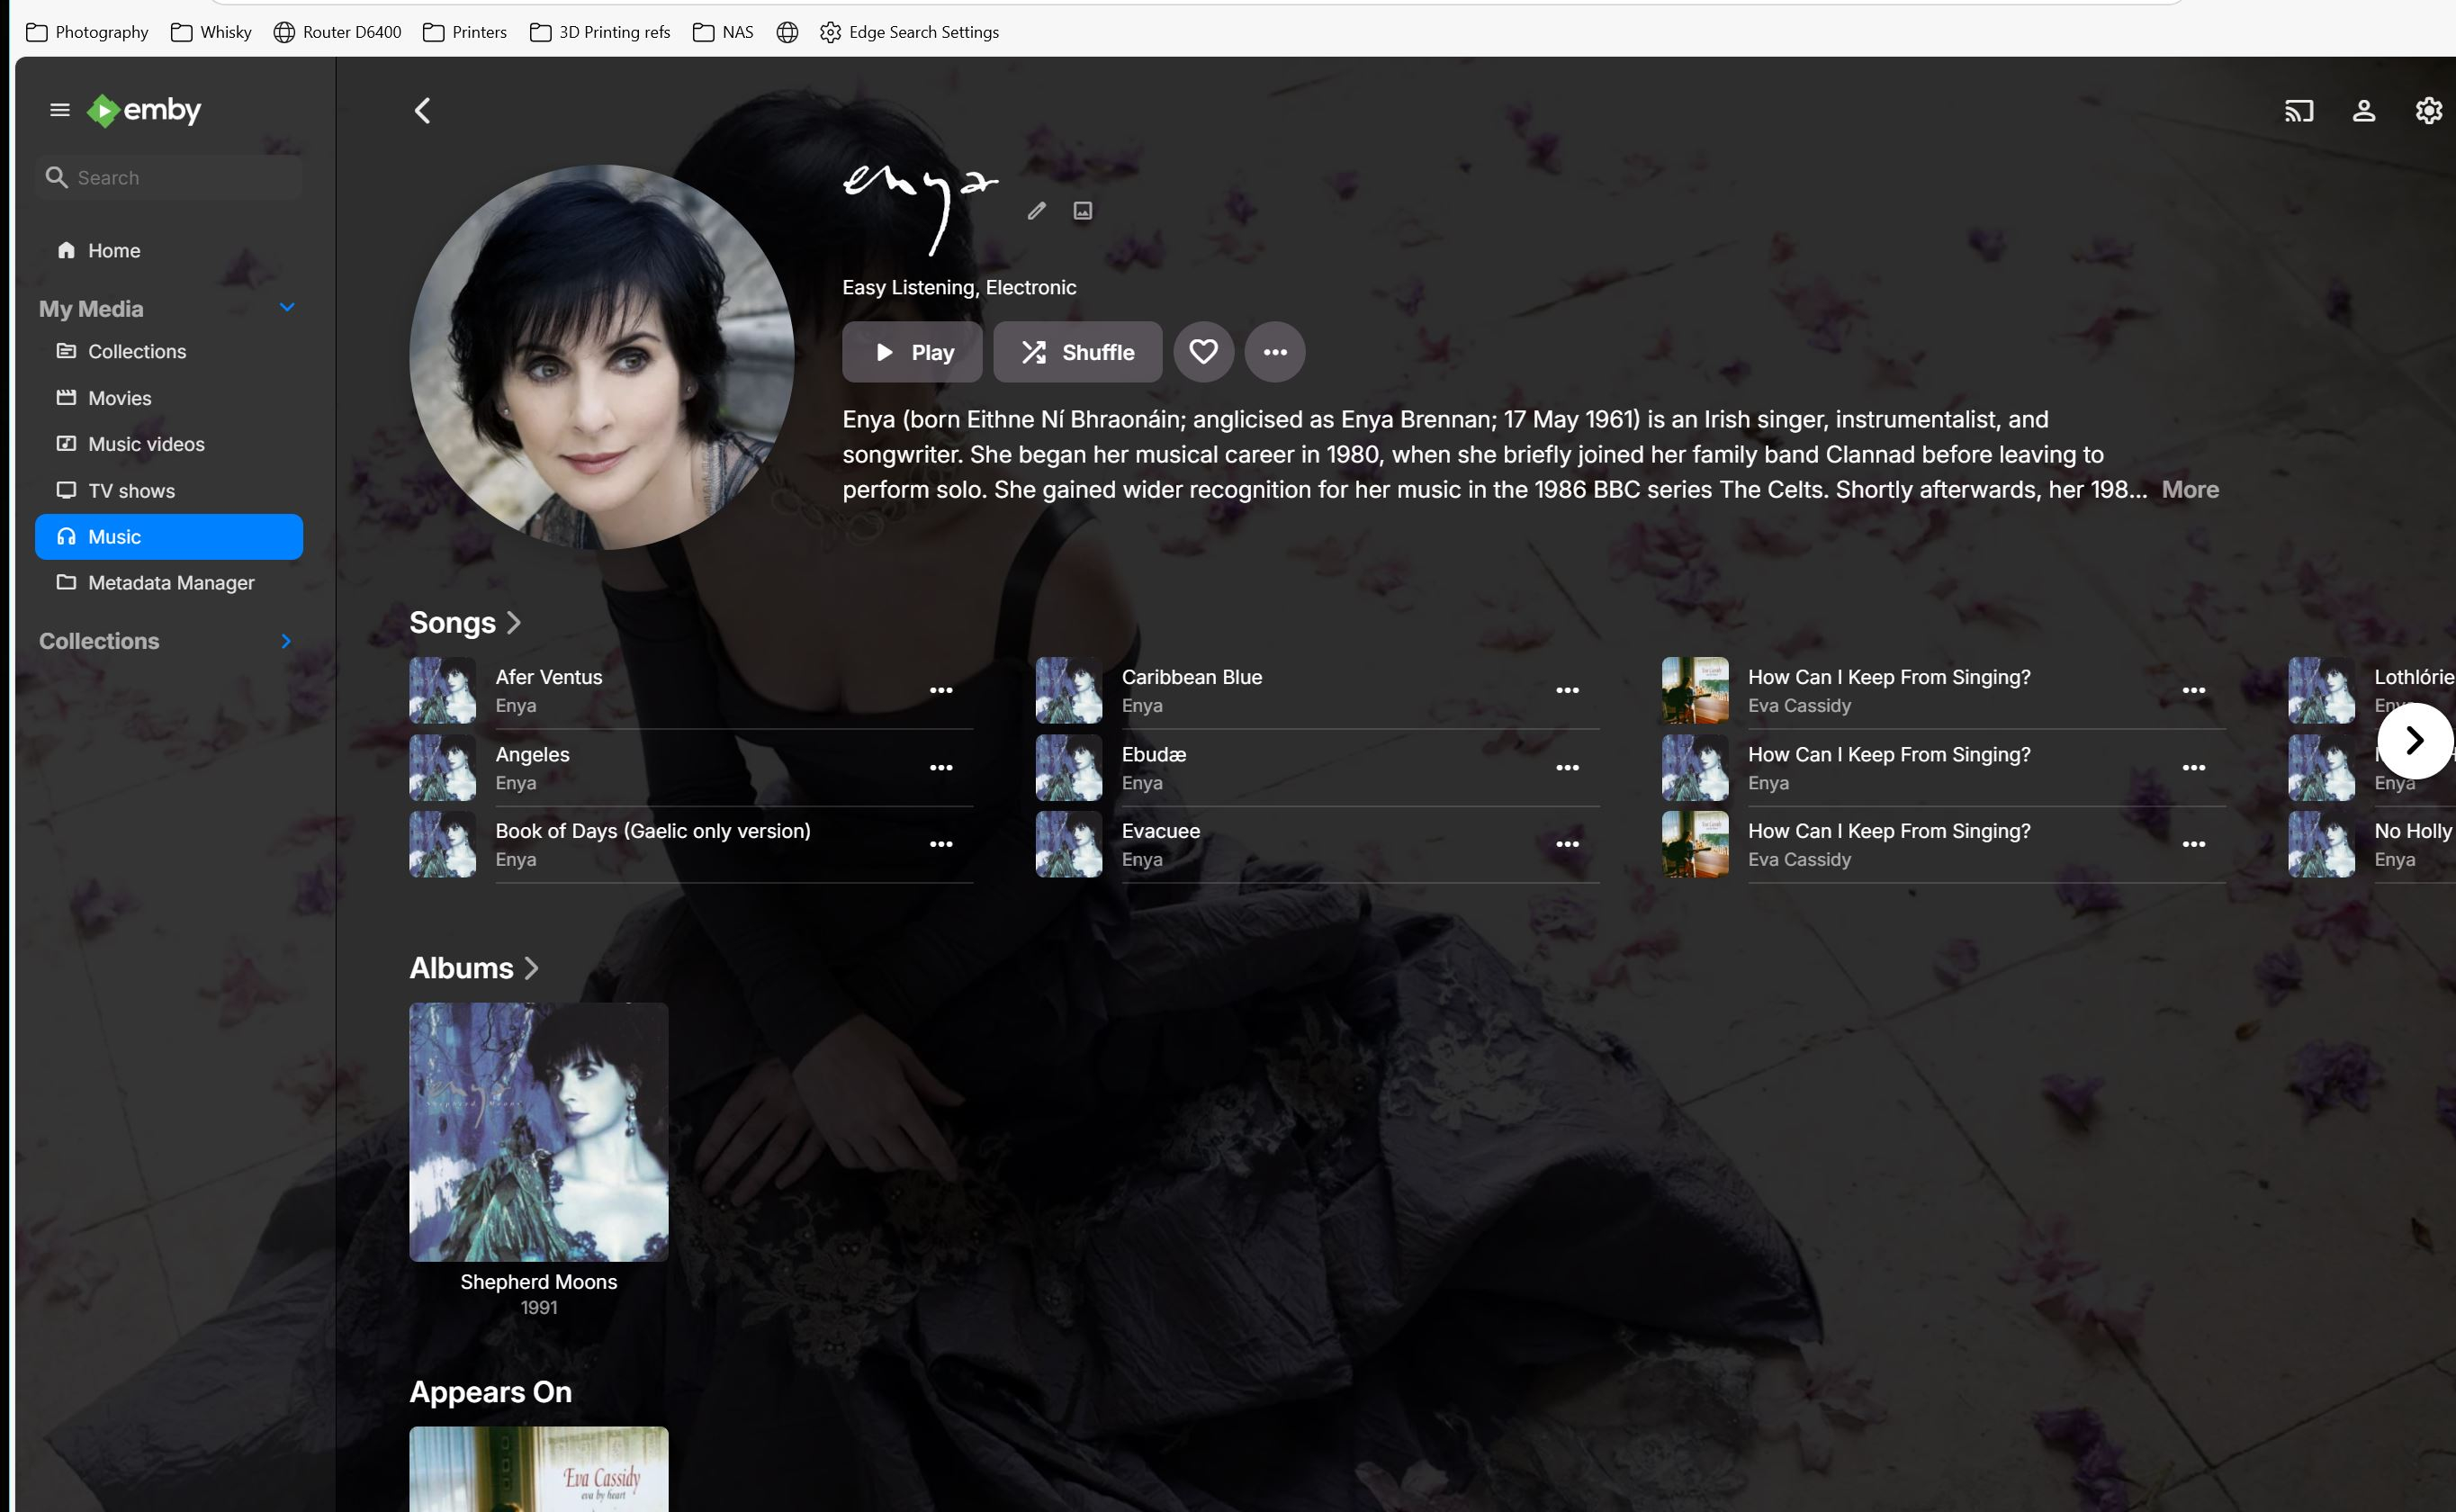The width and height of the screenshot is (2456, 1512).
Task: Select the song Angeles
Action: (691, 768)
